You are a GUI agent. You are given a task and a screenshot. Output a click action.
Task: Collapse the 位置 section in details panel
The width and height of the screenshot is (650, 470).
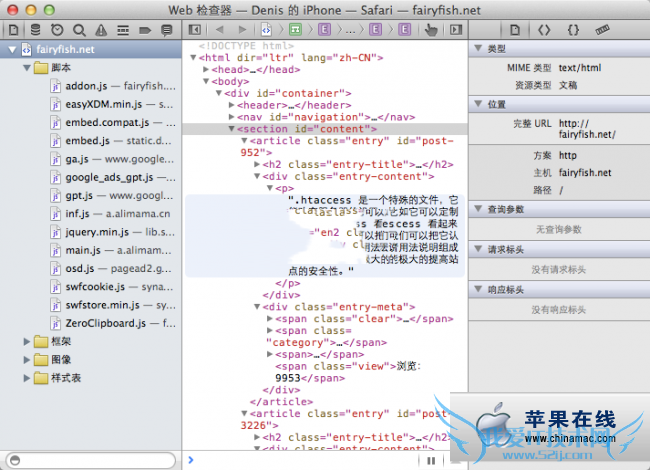478,104
